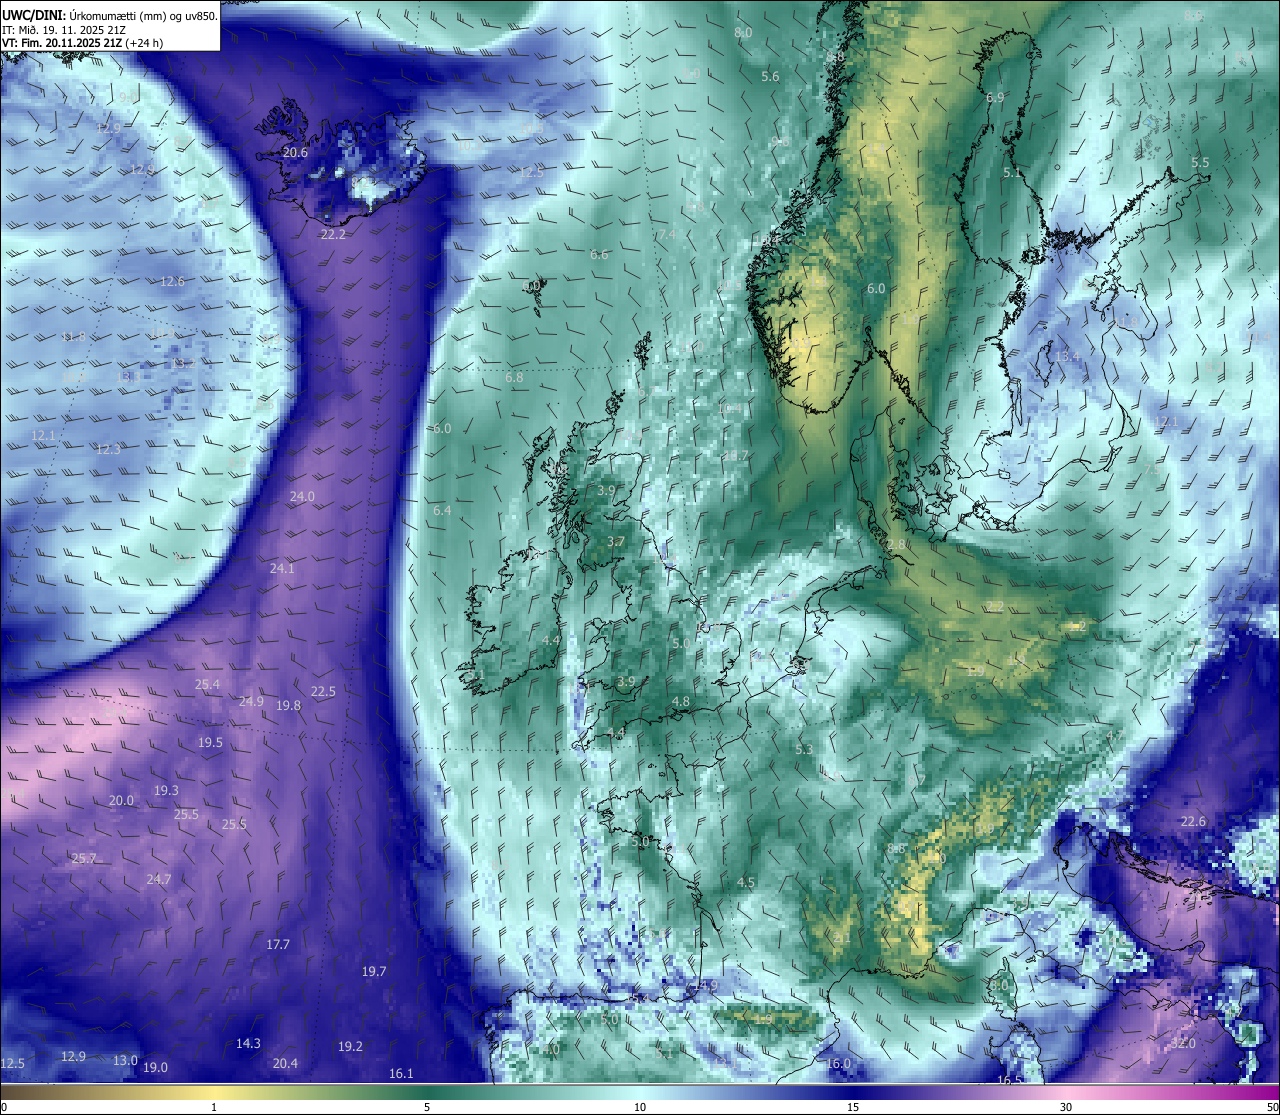Click the 17.7 value label

[x=278, y=944]
